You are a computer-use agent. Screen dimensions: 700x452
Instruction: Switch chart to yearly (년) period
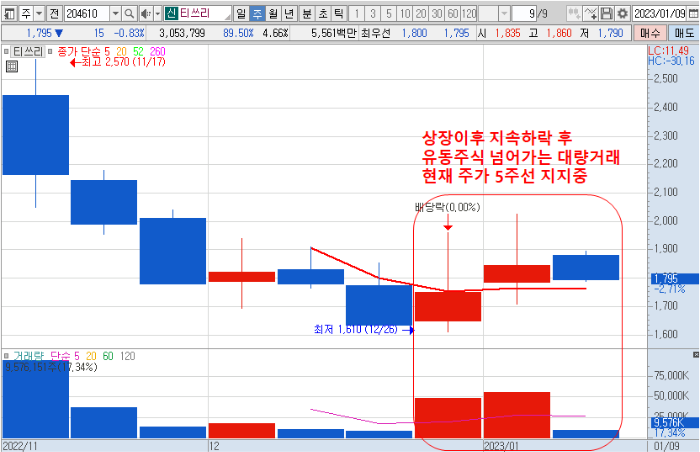click(289, 14)
